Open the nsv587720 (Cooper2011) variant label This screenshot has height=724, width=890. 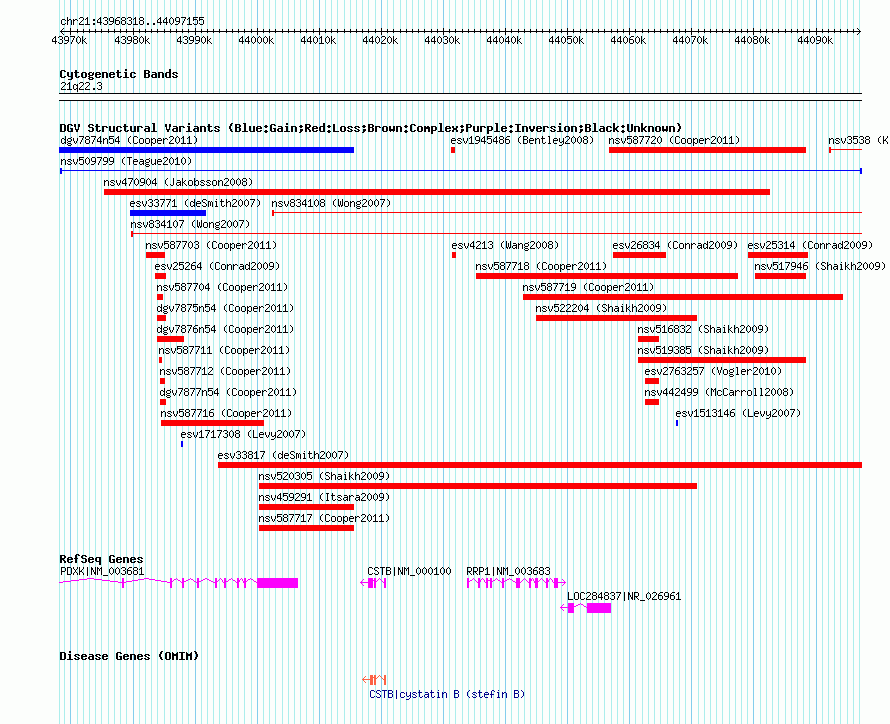pyautogui.click(x=674, y=140)
